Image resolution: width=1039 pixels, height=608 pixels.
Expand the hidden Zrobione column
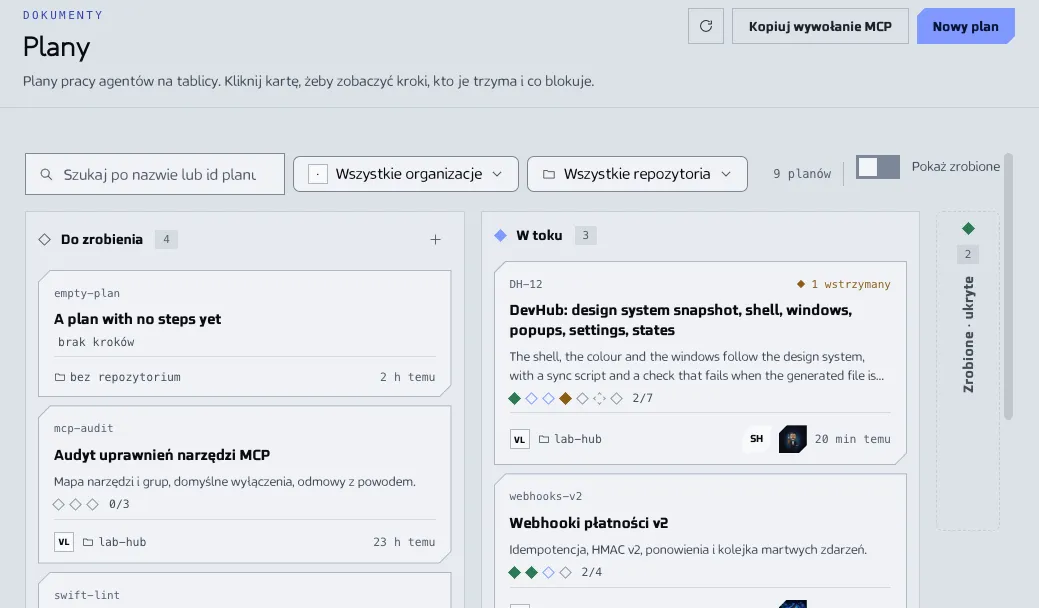tap(967, 371)
